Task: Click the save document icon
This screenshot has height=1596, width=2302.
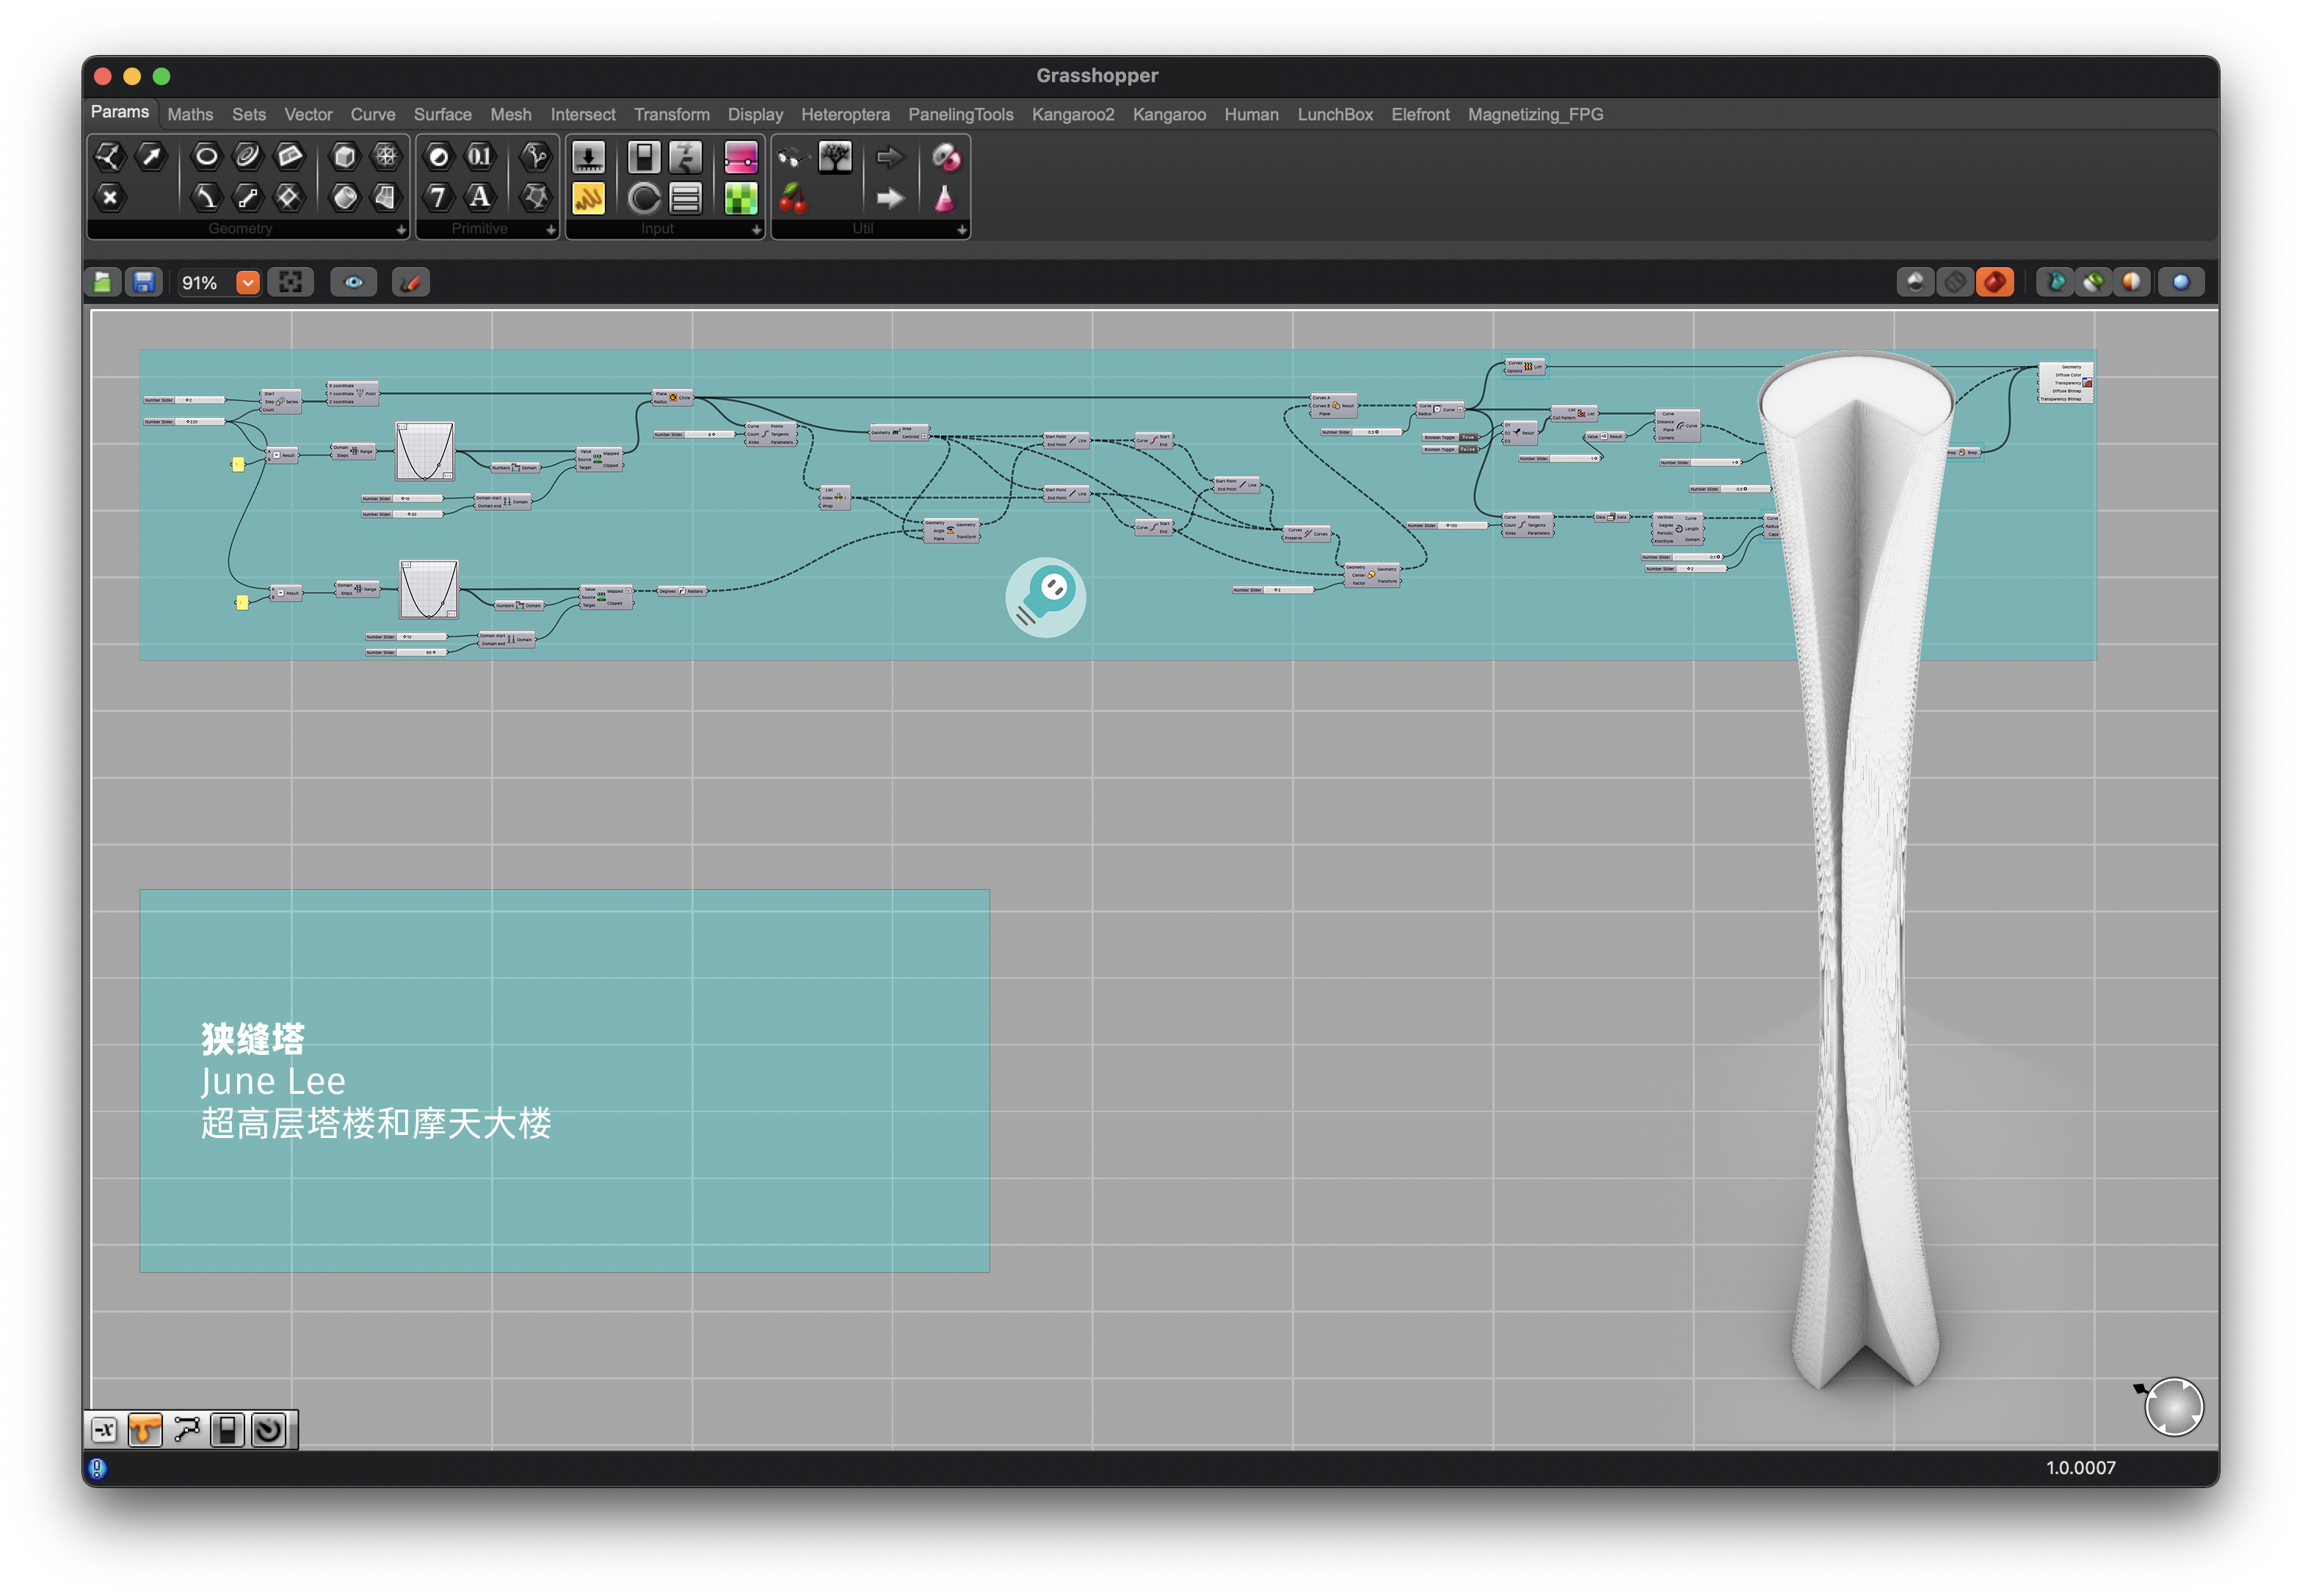Action: [x=144, y=283]
